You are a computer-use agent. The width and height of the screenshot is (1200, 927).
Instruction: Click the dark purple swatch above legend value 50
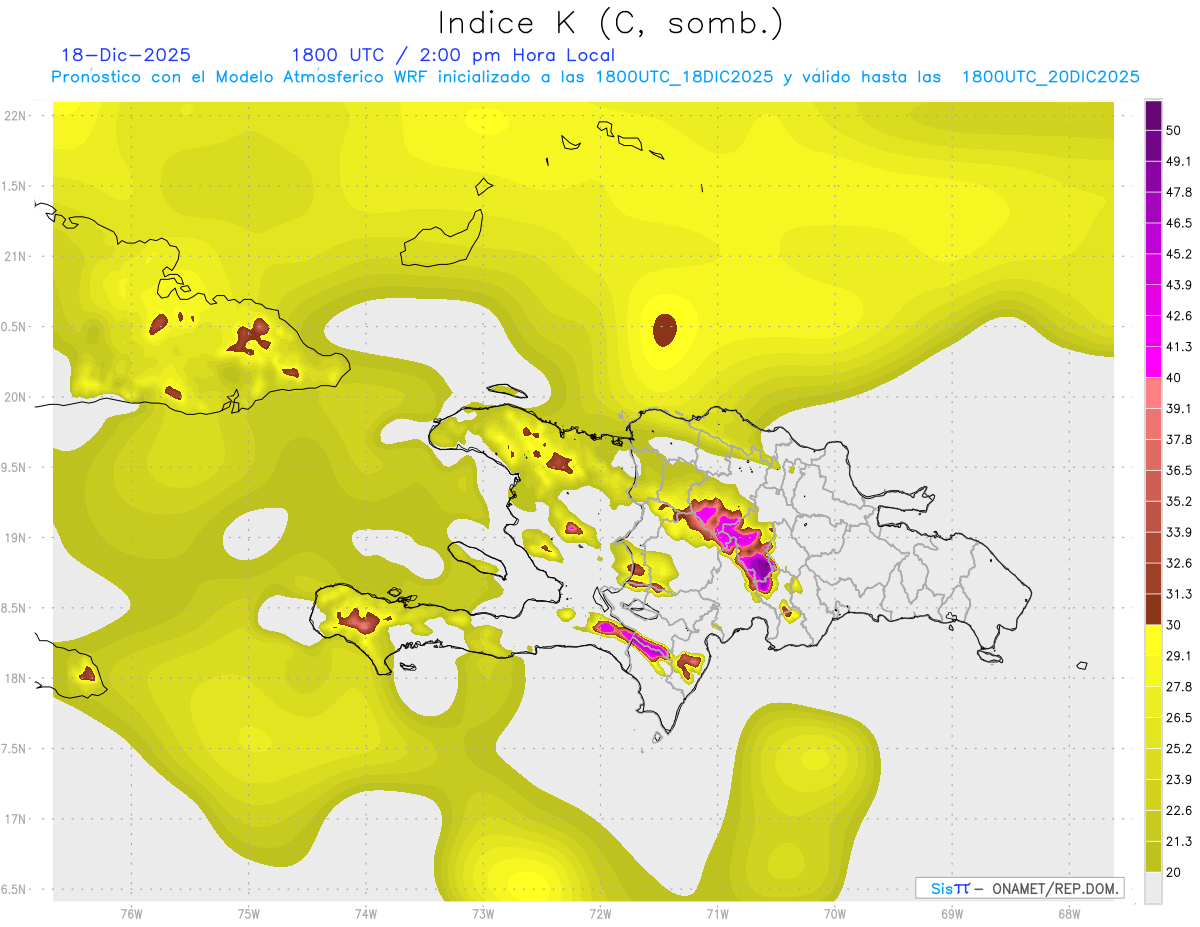click(x=1154, y=115)
